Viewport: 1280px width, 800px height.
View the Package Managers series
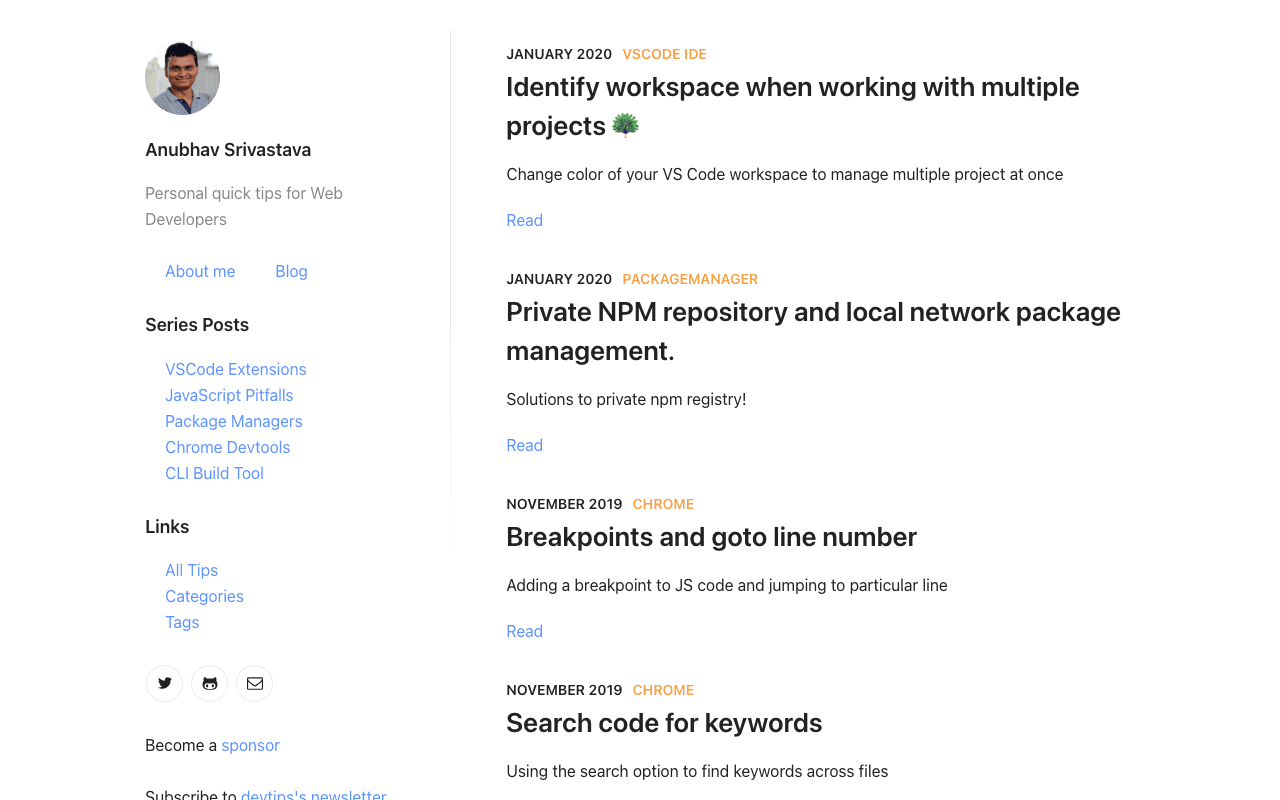tap(234, 421)
